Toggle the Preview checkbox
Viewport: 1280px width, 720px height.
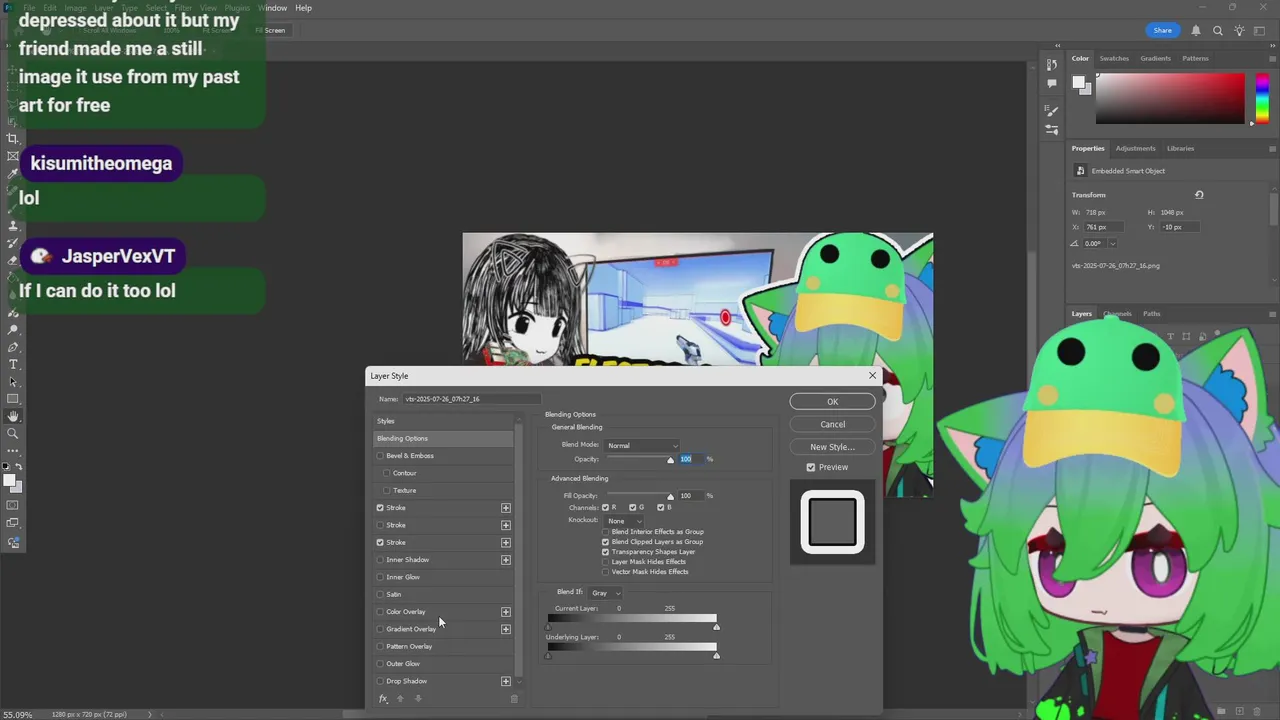[x=811, y=467]
